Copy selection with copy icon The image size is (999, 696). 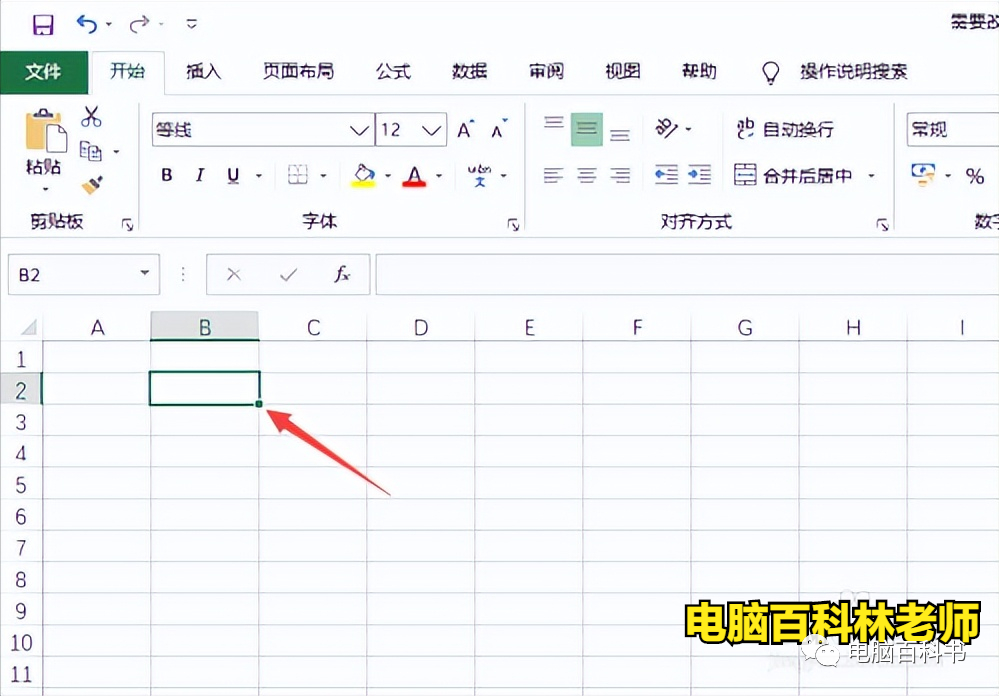[90, 151]
